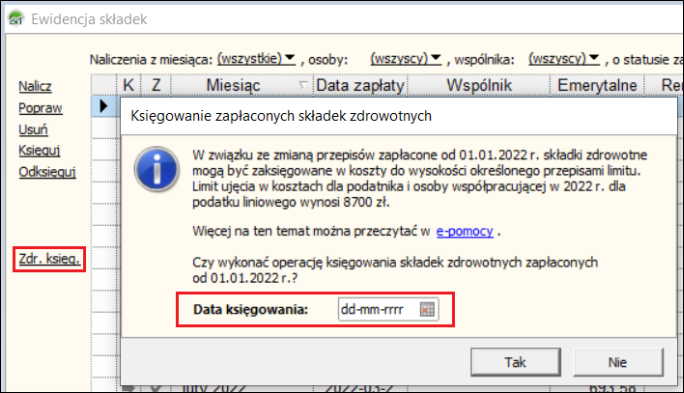Image resolution: width=684 pixels, height=393 pixels.
Task: Click the Wspólnik column header
Action: (x=479, y=85)
